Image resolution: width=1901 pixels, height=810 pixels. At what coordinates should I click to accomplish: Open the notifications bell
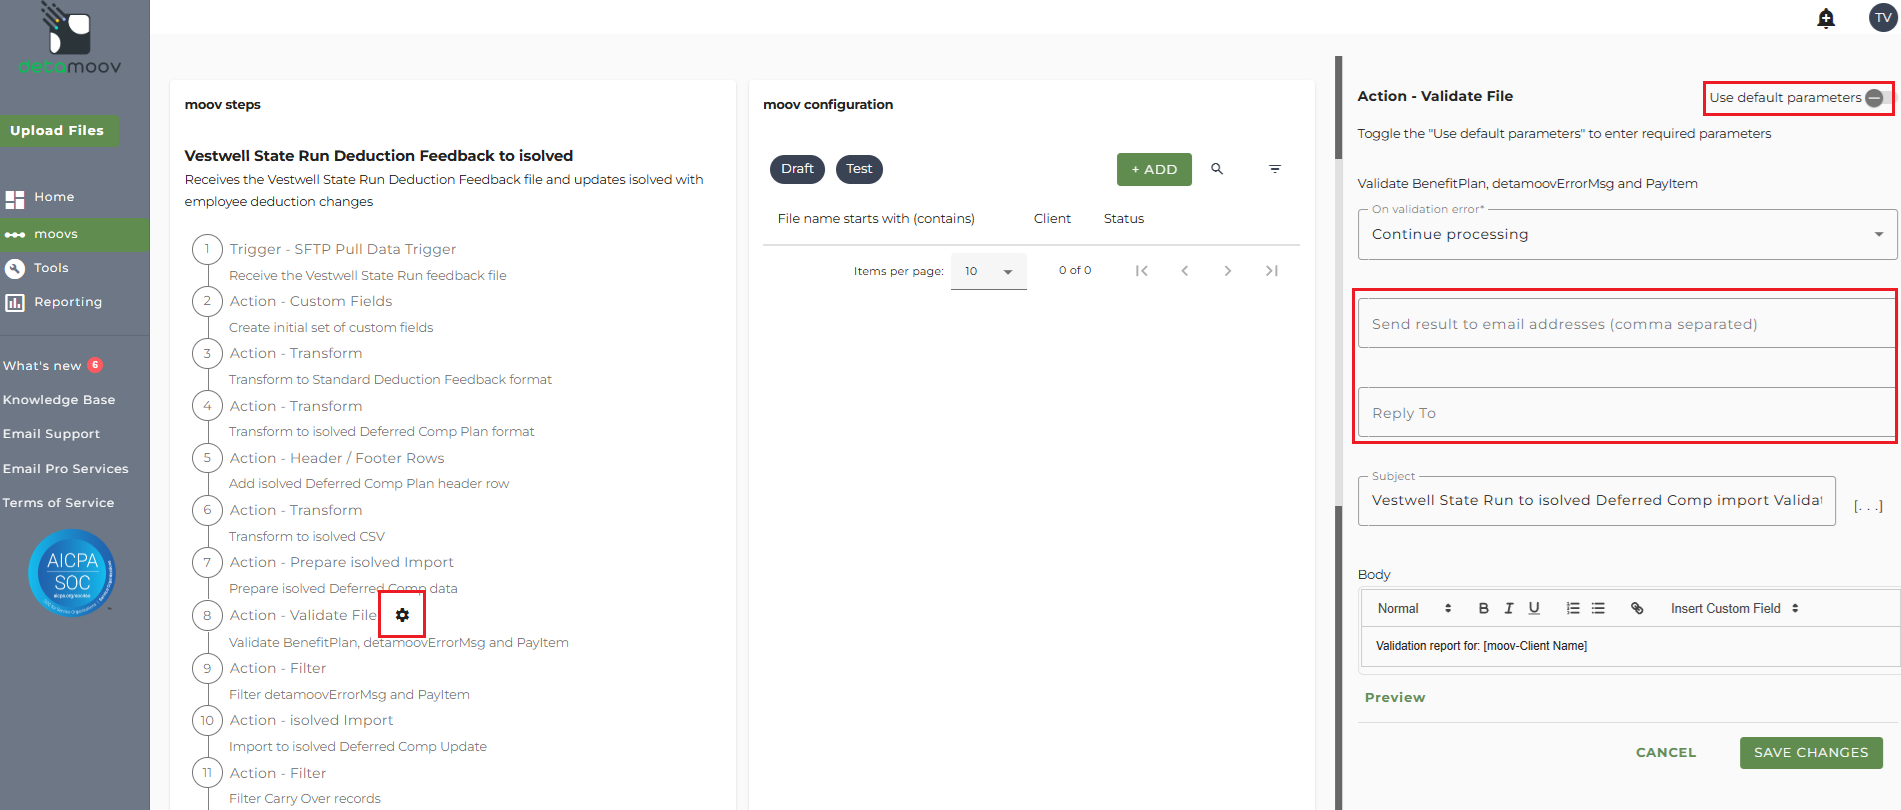tap(1826, 18)
